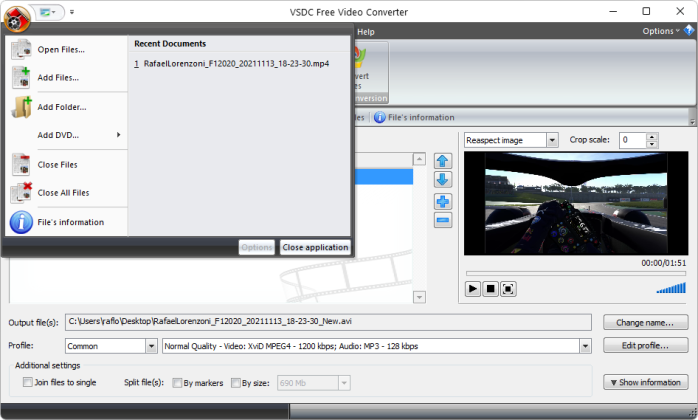698x420 pixels.
Task: Decrease Crop scale value
Action: point(652,143)
